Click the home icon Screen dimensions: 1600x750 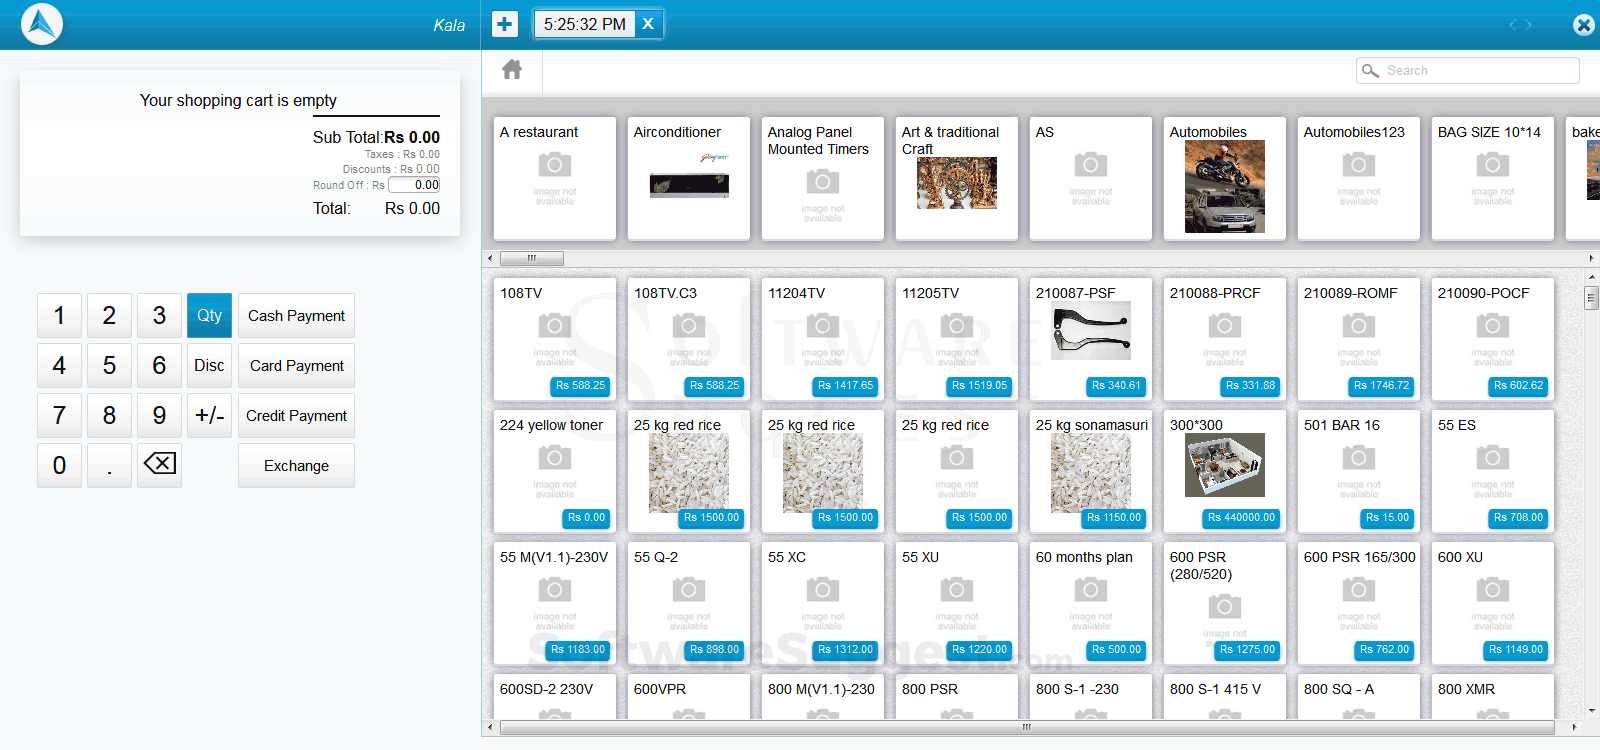512,70
